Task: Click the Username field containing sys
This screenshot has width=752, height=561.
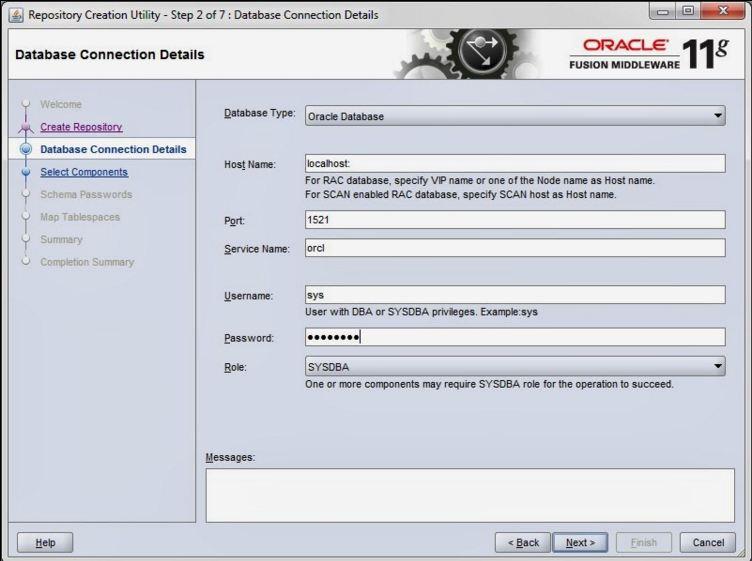Action: 515,294
